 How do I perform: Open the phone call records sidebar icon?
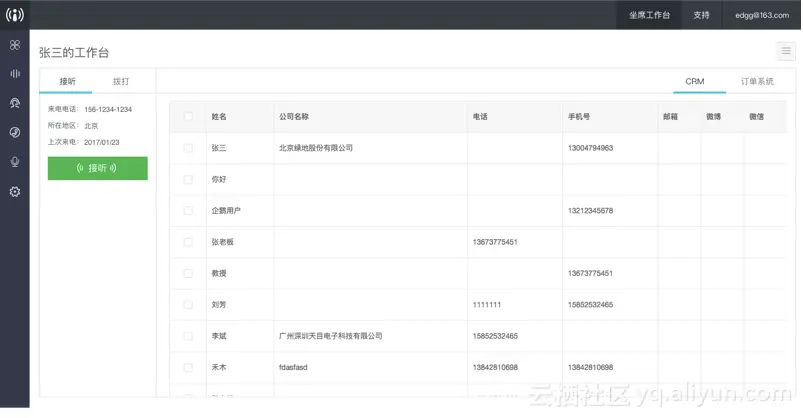[15, 132]
